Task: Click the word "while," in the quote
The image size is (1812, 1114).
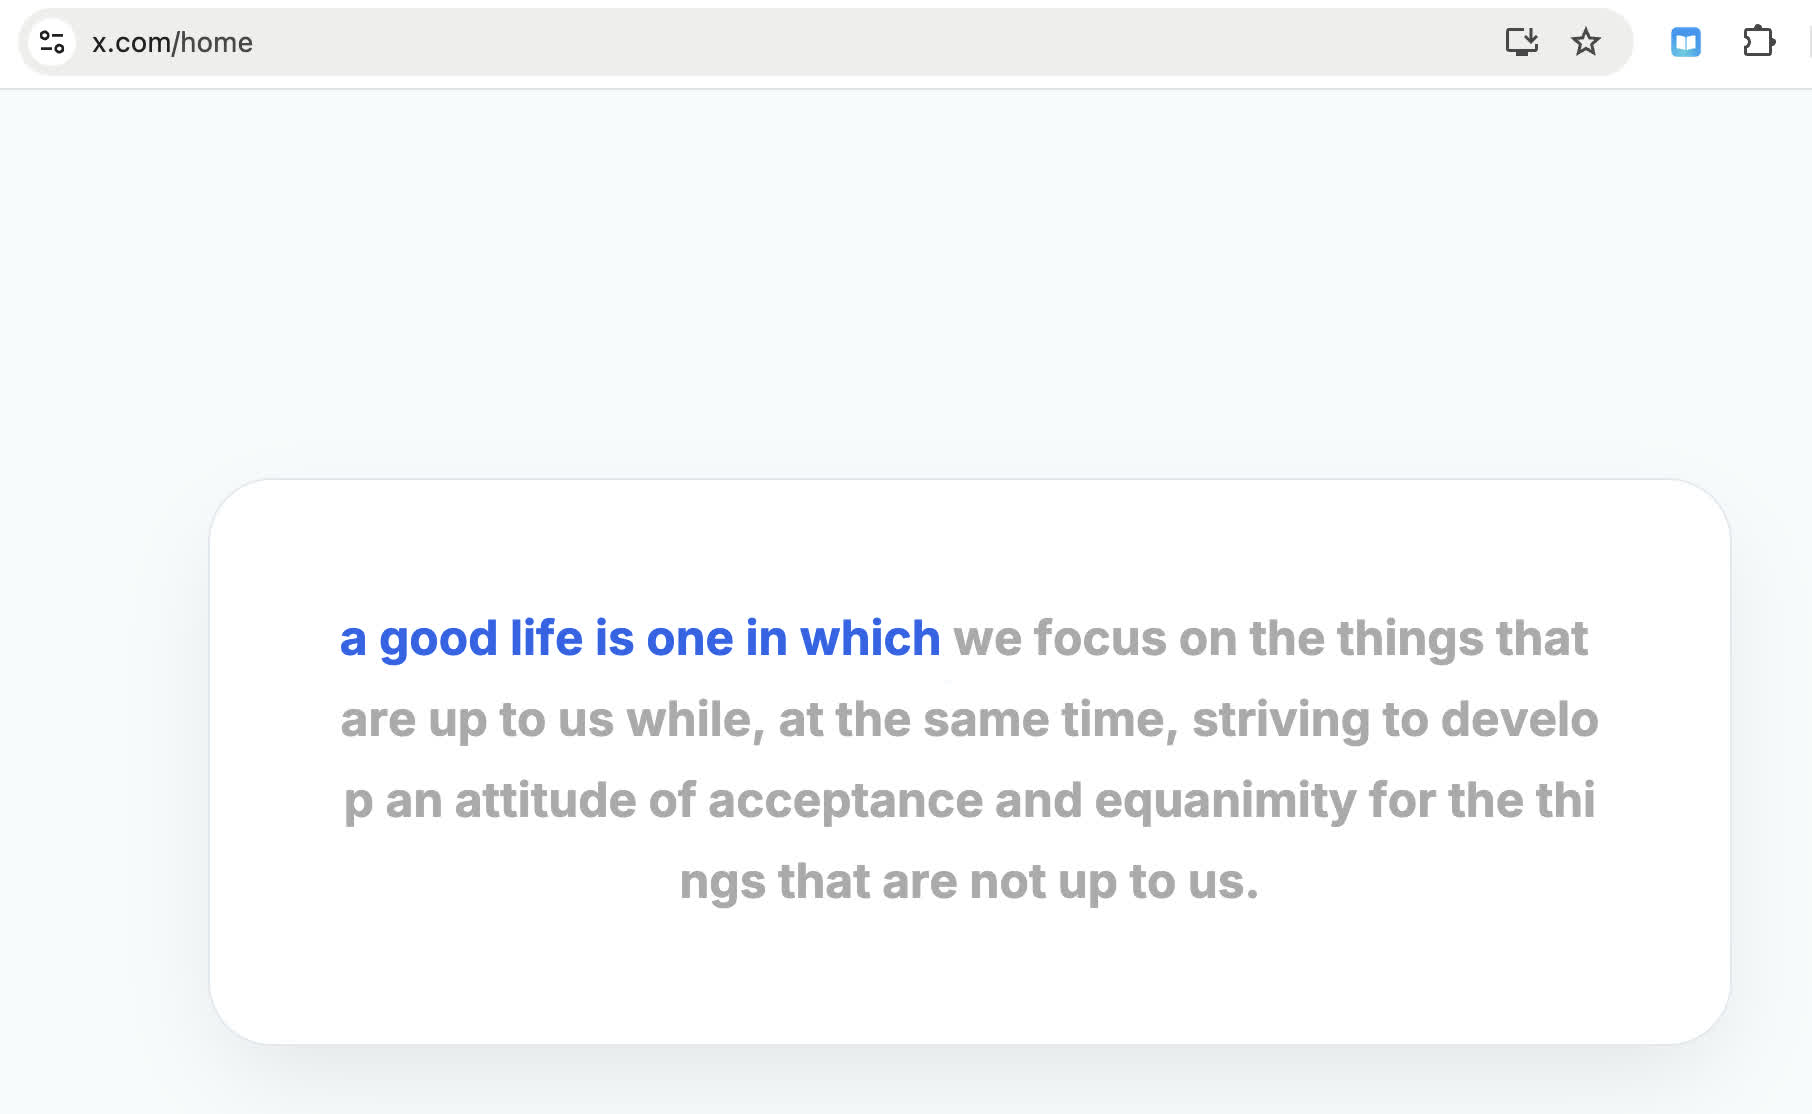Action: (695, 720)
